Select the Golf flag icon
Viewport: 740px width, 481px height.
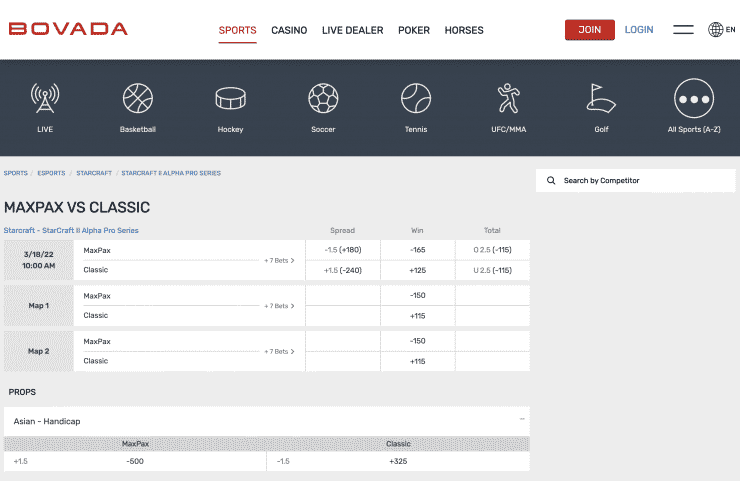[601, 98]
